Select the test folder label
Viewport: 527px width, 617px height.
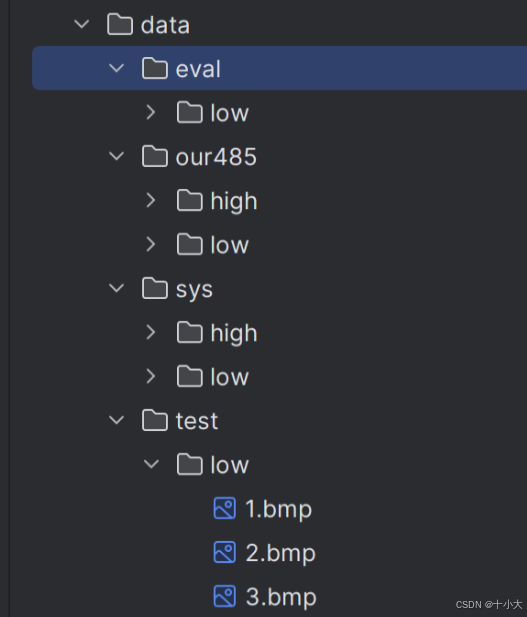(x=197, y=421)
